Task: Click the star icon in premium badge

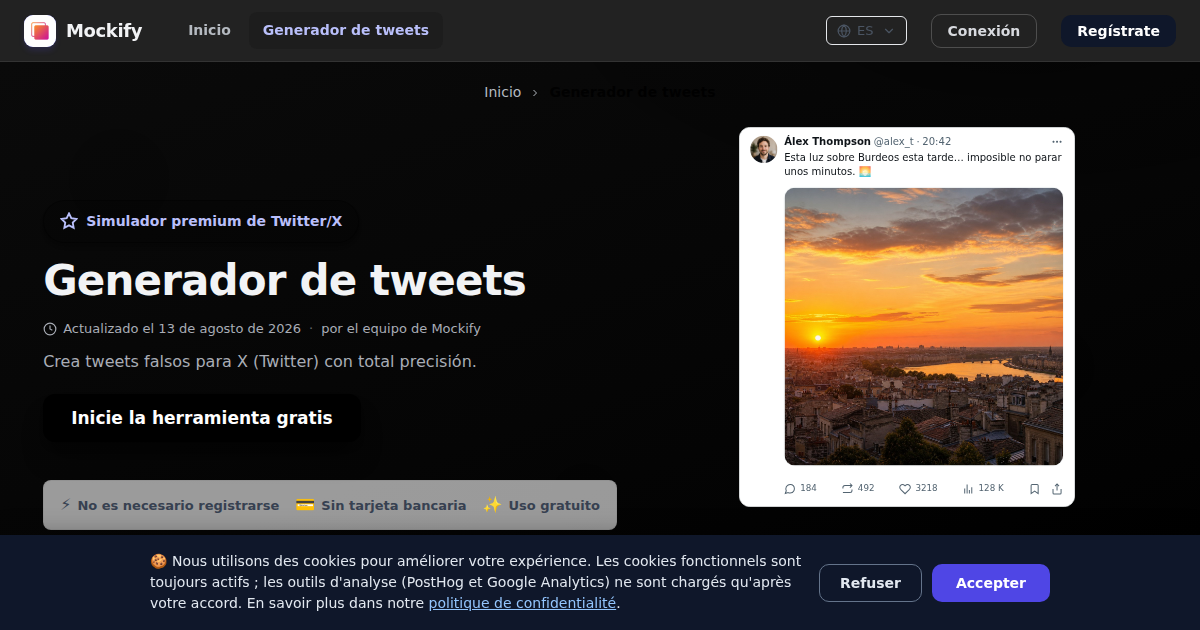Action: point(69,221)
